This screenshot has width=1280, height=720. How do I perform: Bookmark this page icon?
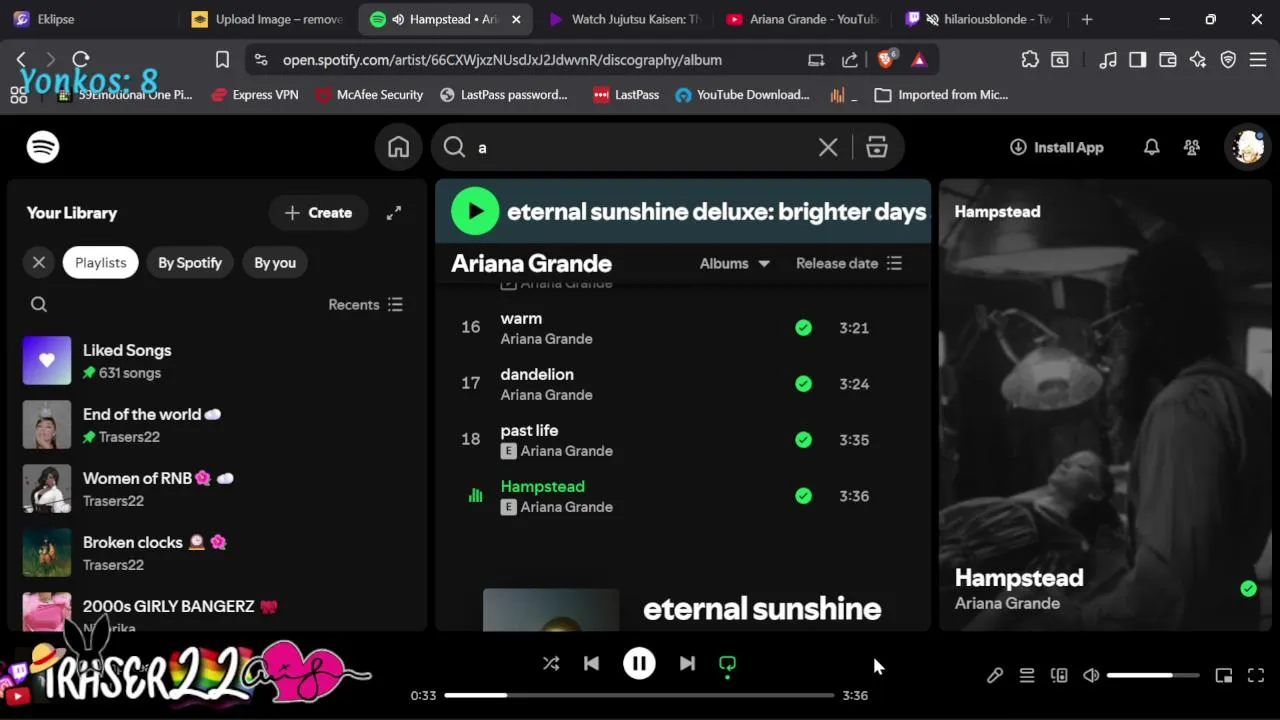[x=222, y=60]
